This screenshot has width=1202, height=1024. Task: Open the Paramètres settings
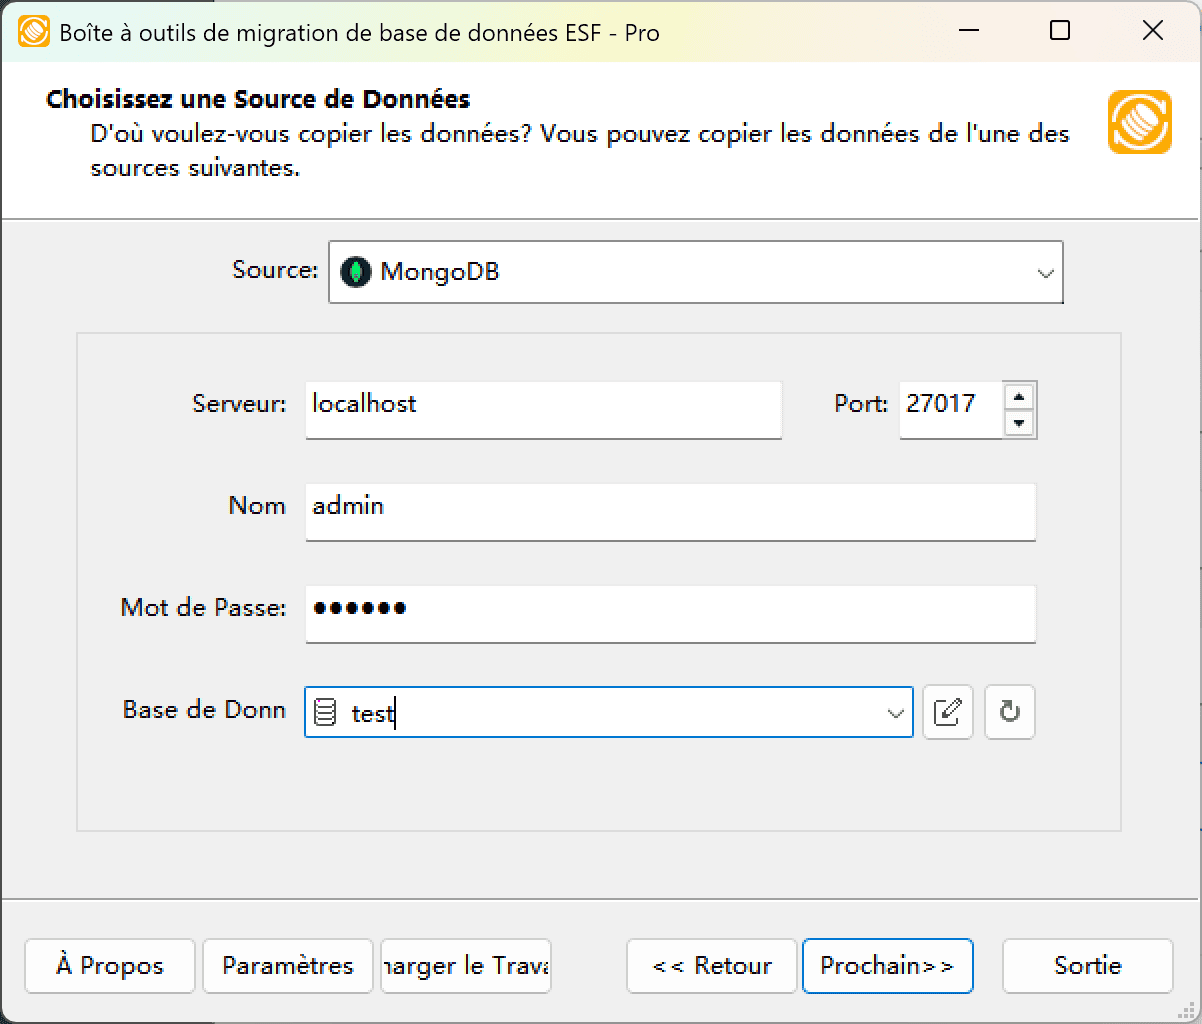(x=287, y=966)
